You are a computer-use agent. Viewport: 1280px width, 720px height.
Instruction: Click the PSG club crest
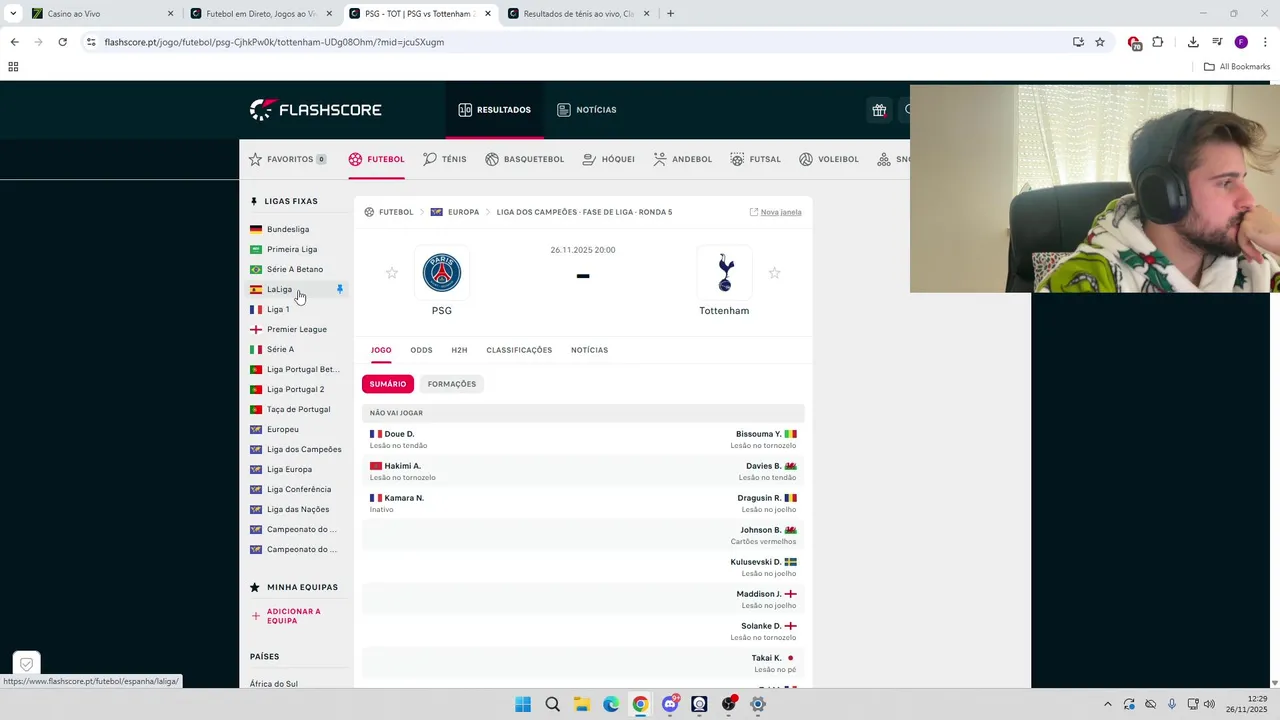tap(442, 273)
